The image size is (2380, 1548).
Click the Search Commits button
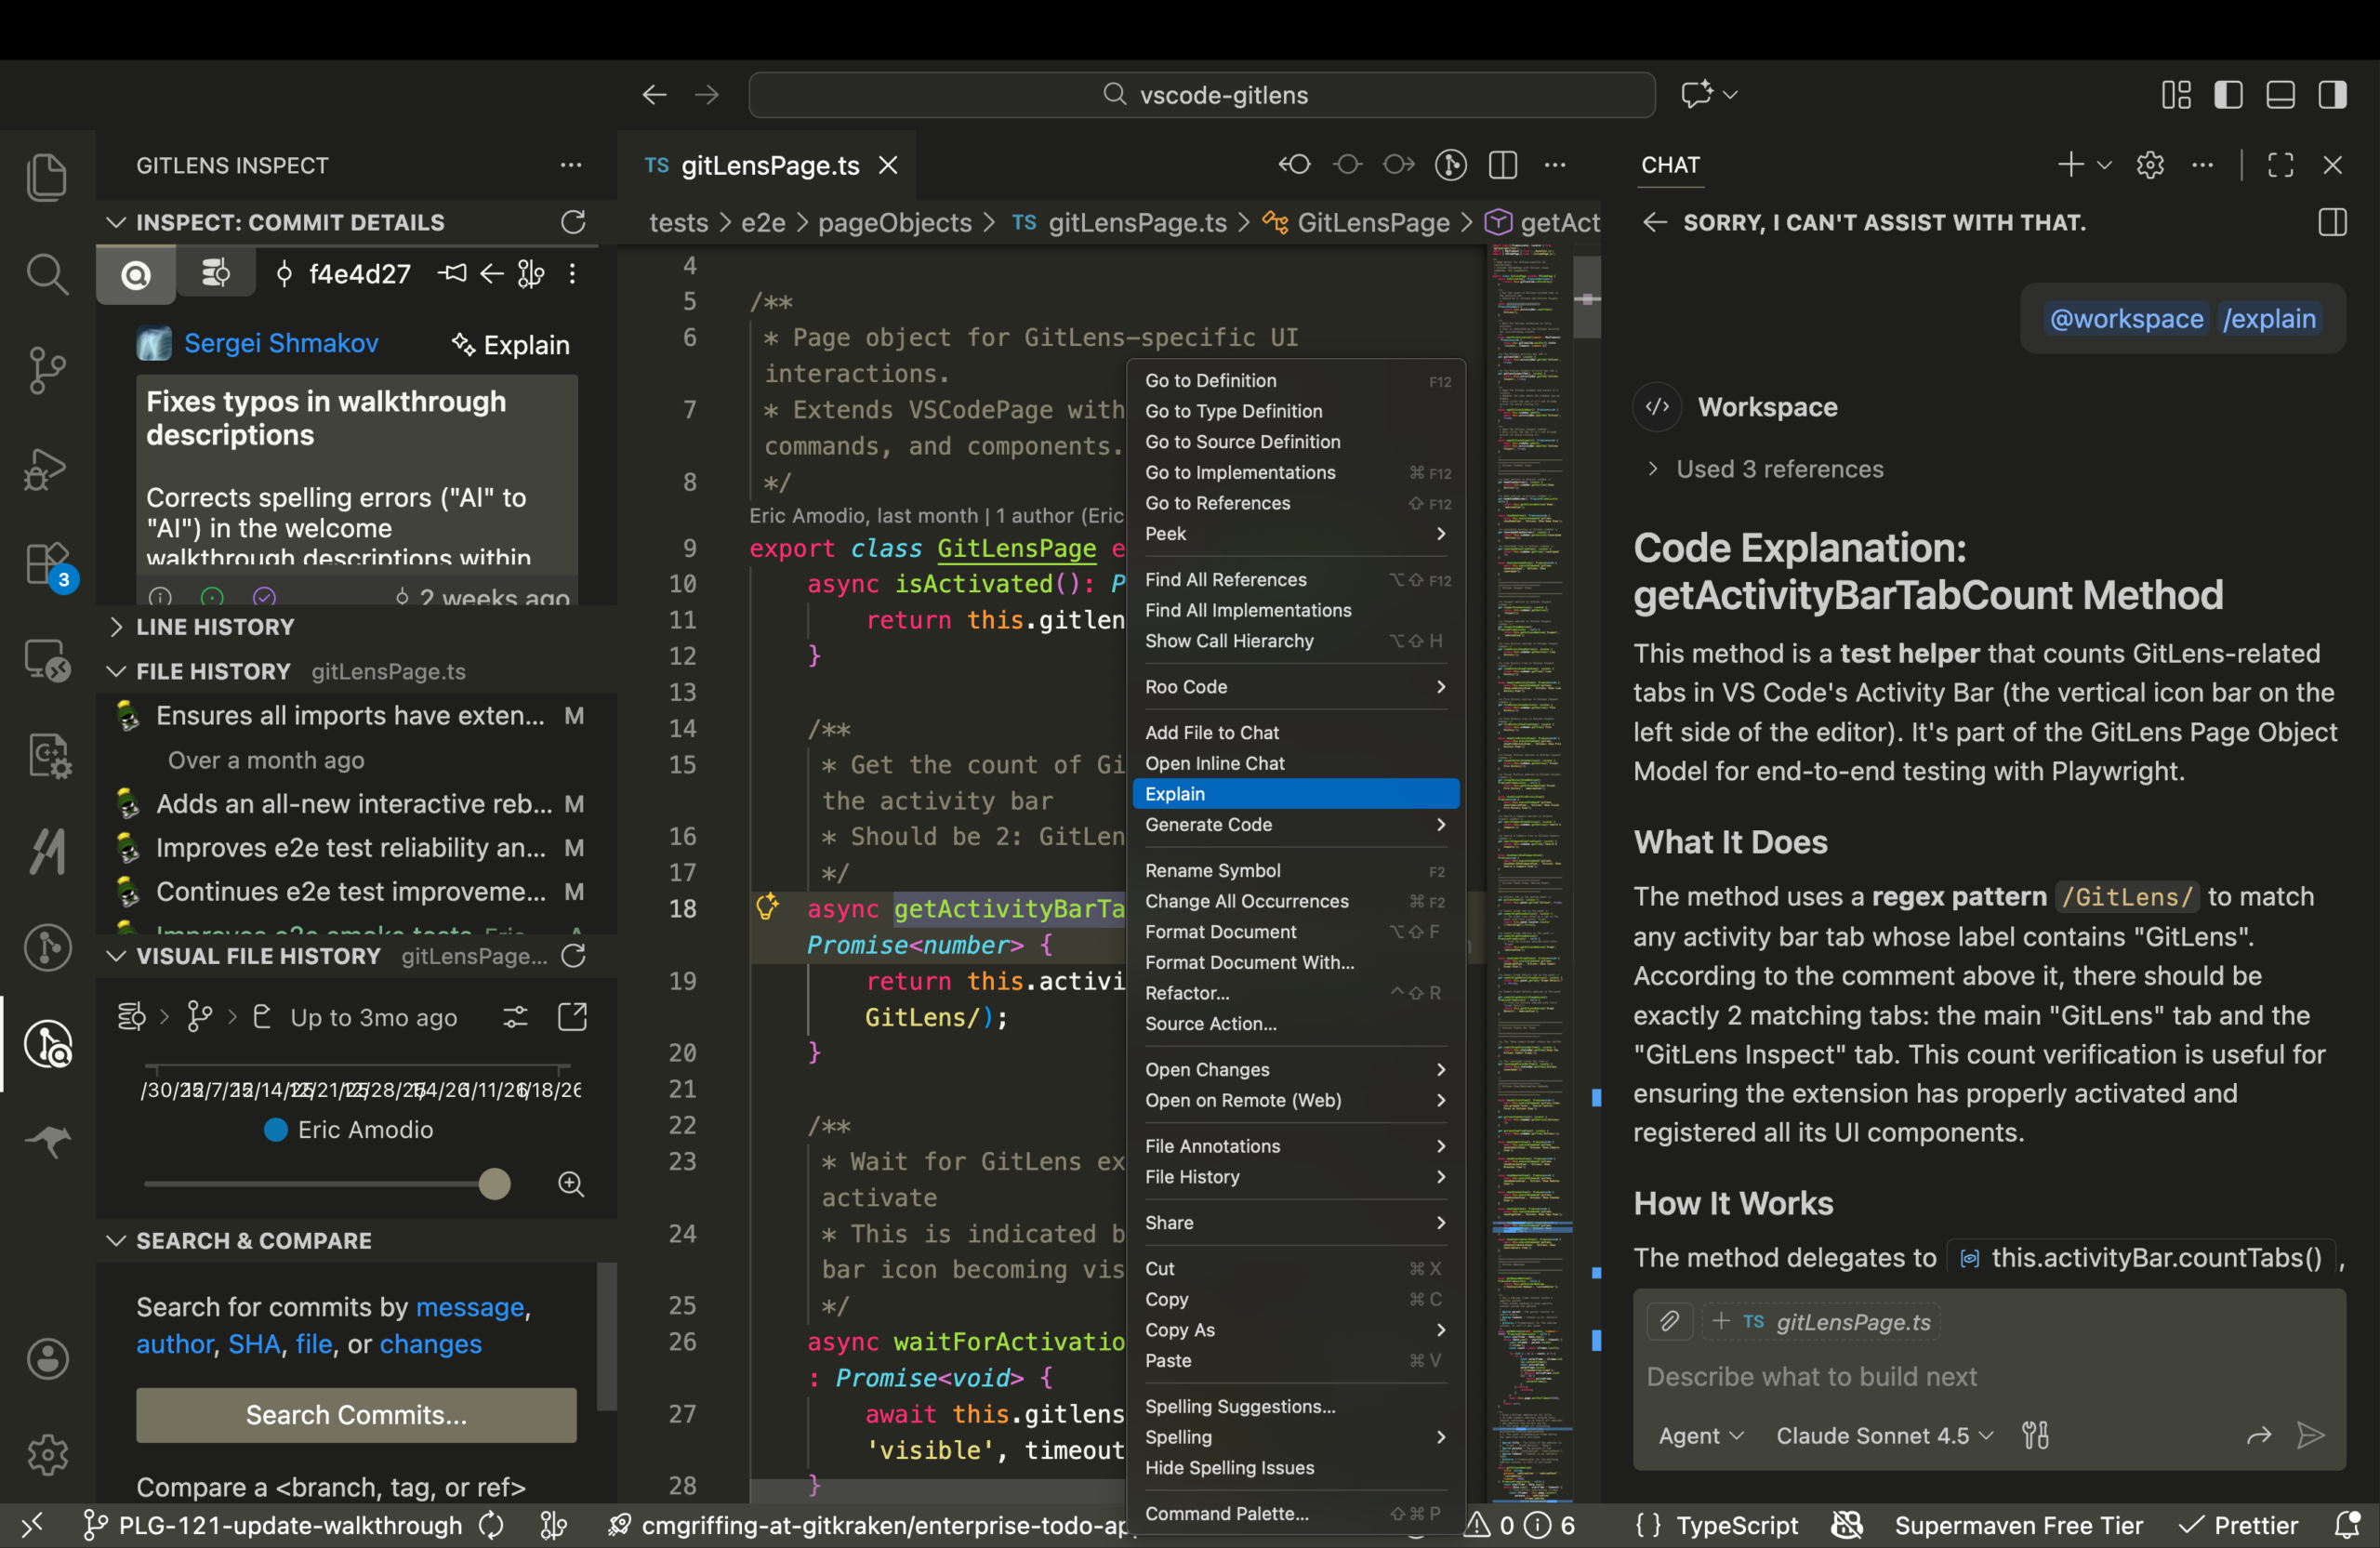[x=355, y=1415]
